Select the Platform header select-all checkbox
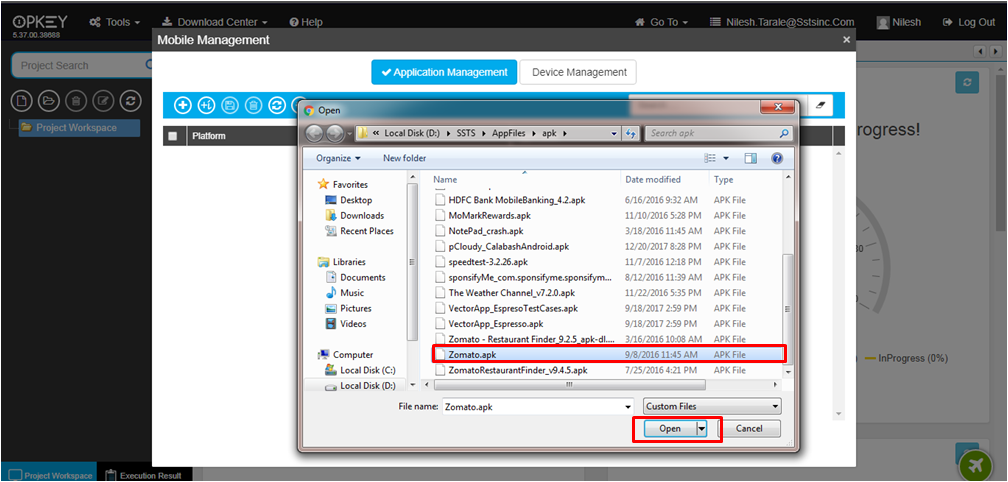Screen dimensions: 1008x482 172,136
